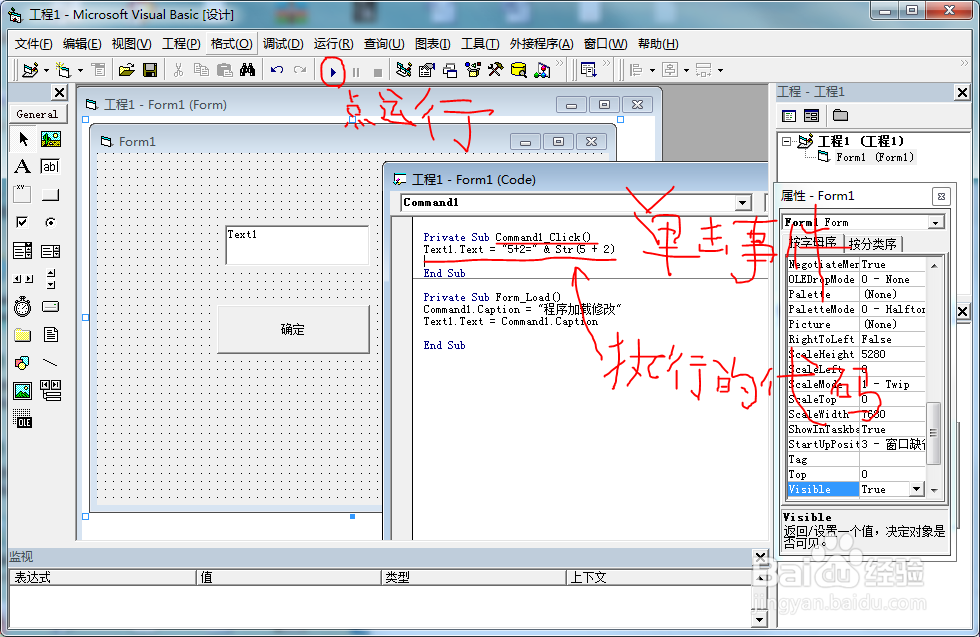This screenshot has width=980, height=637.
Task: Select the Shape tool in toolbox
Action: [23, 363]
